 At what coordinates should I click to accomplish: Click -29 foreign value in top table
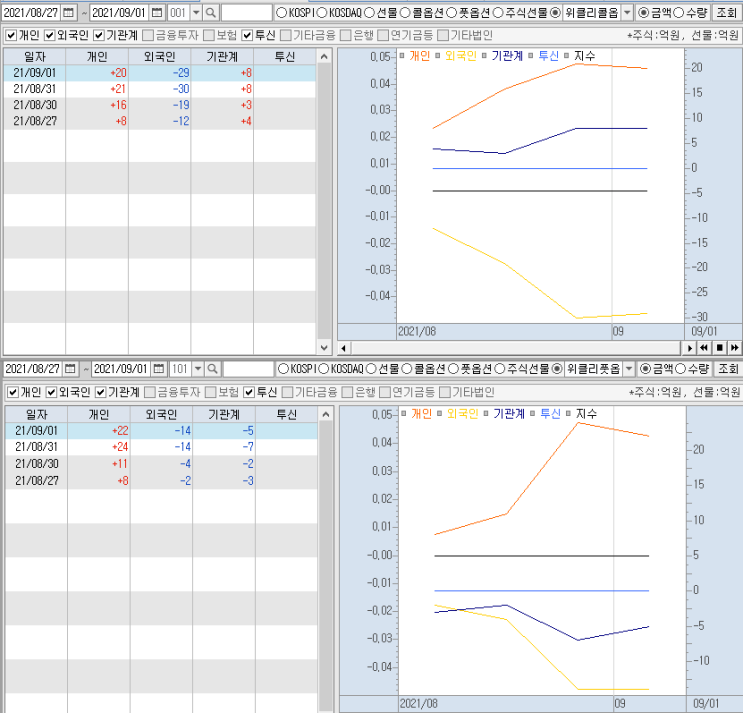pyautogui.click(x=181, y=73)
